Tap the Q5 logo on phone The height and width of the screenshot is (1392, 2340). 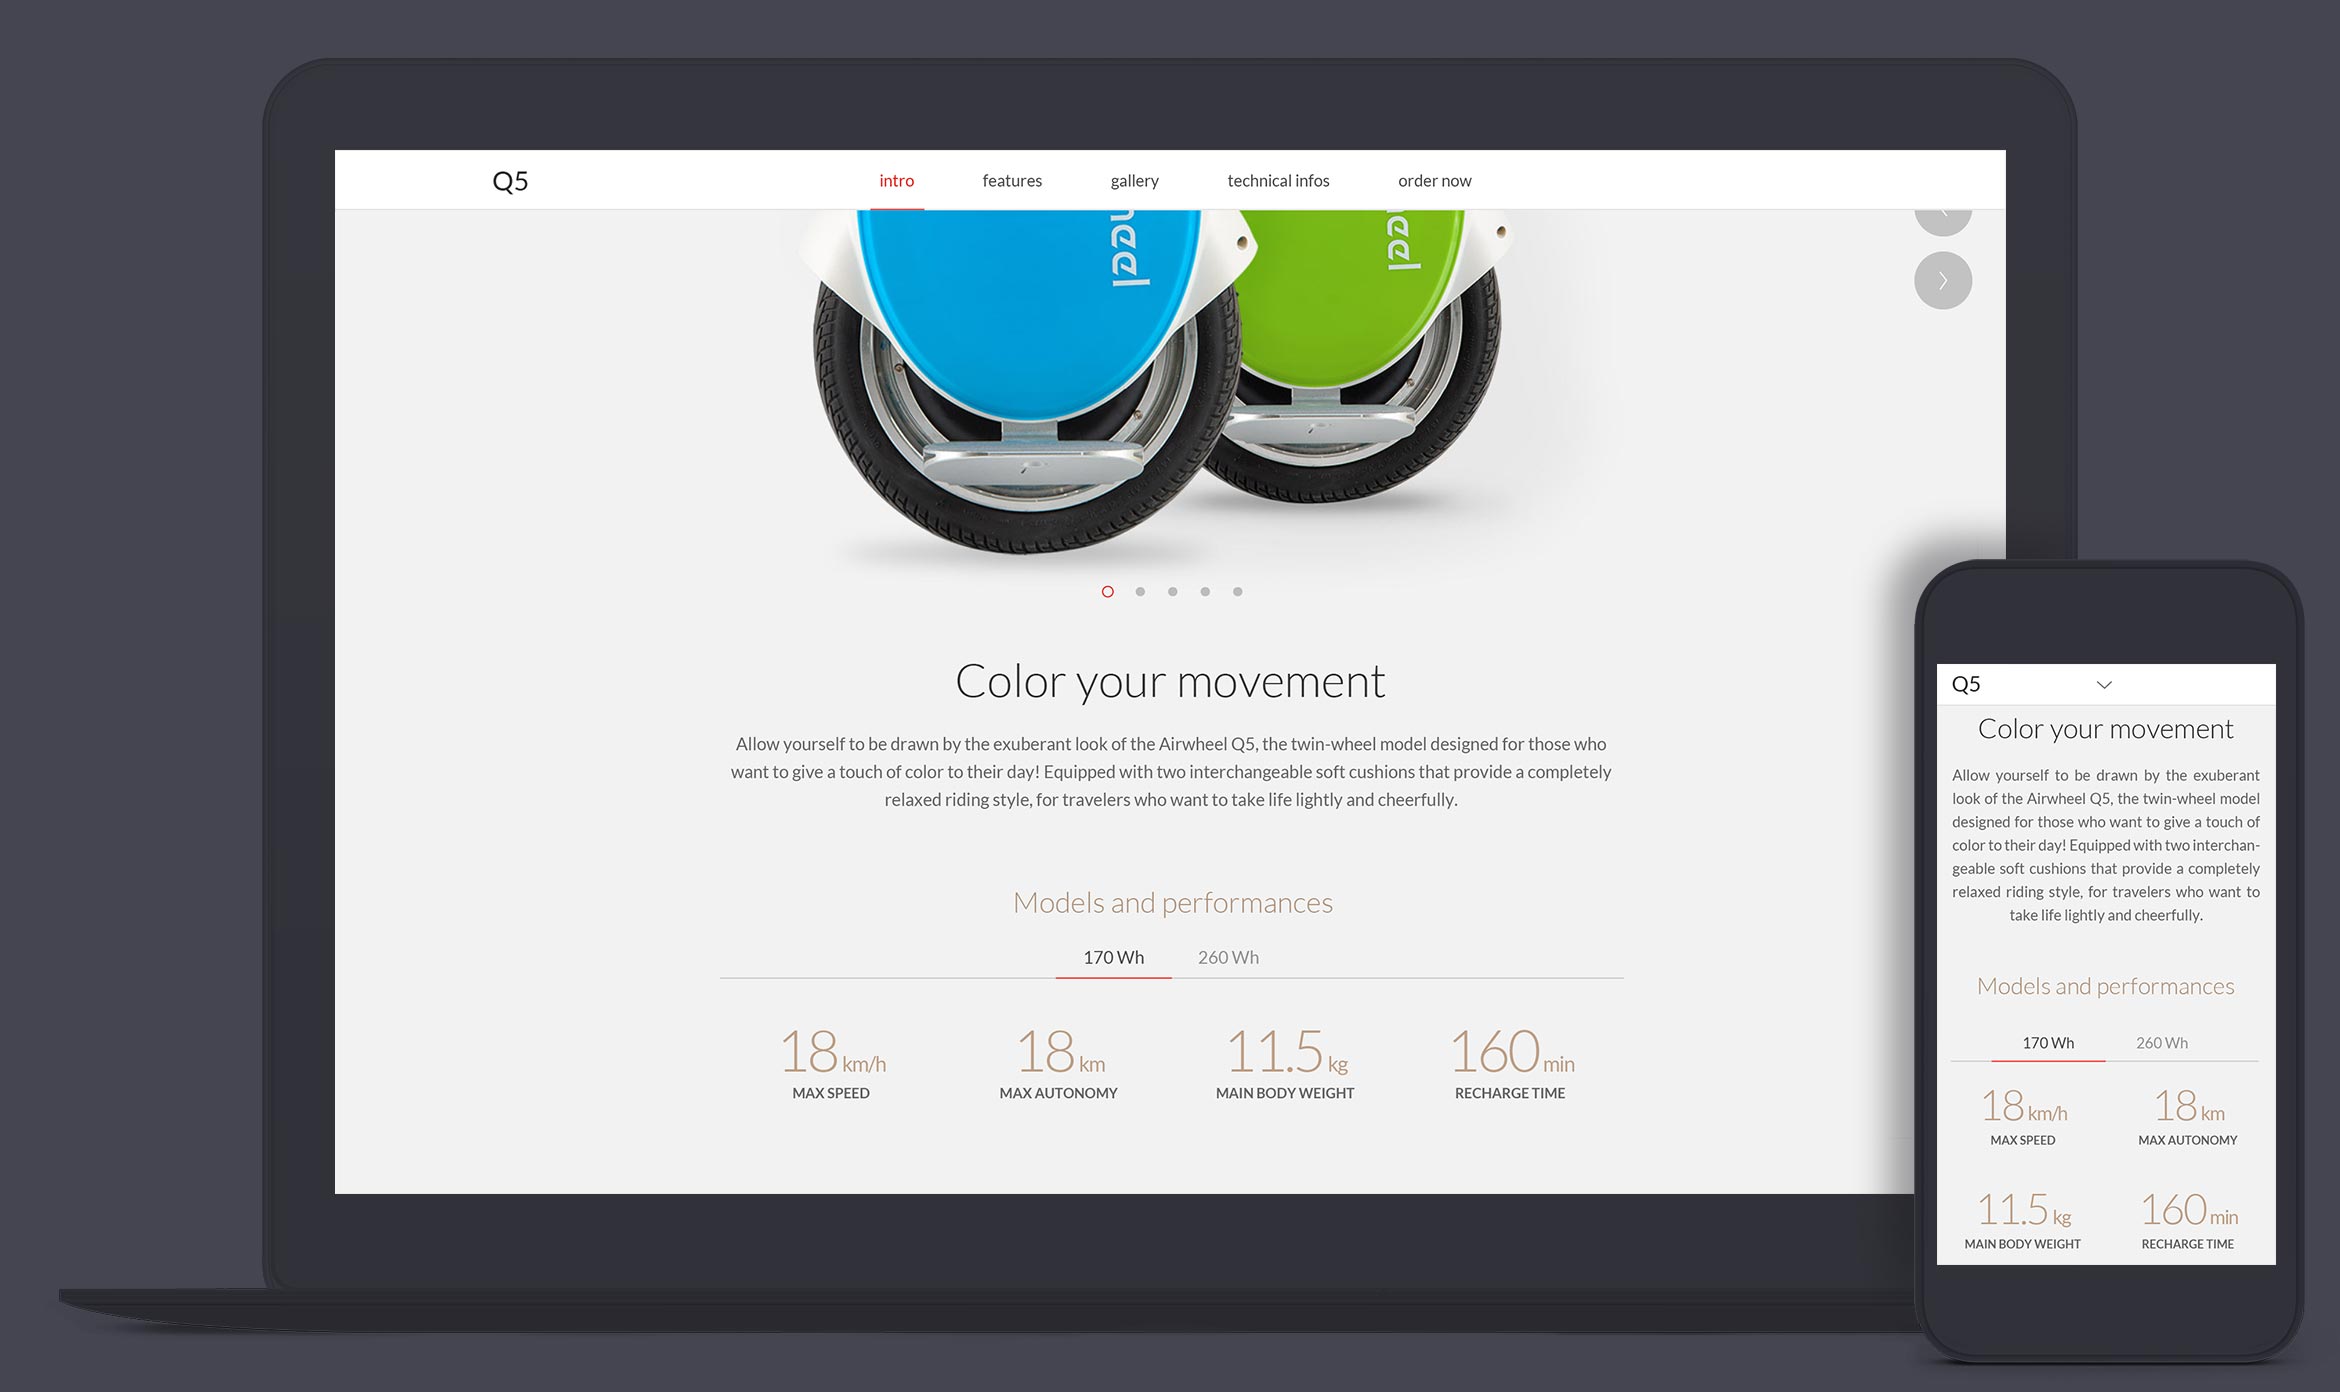click(x=1965, y=685)
